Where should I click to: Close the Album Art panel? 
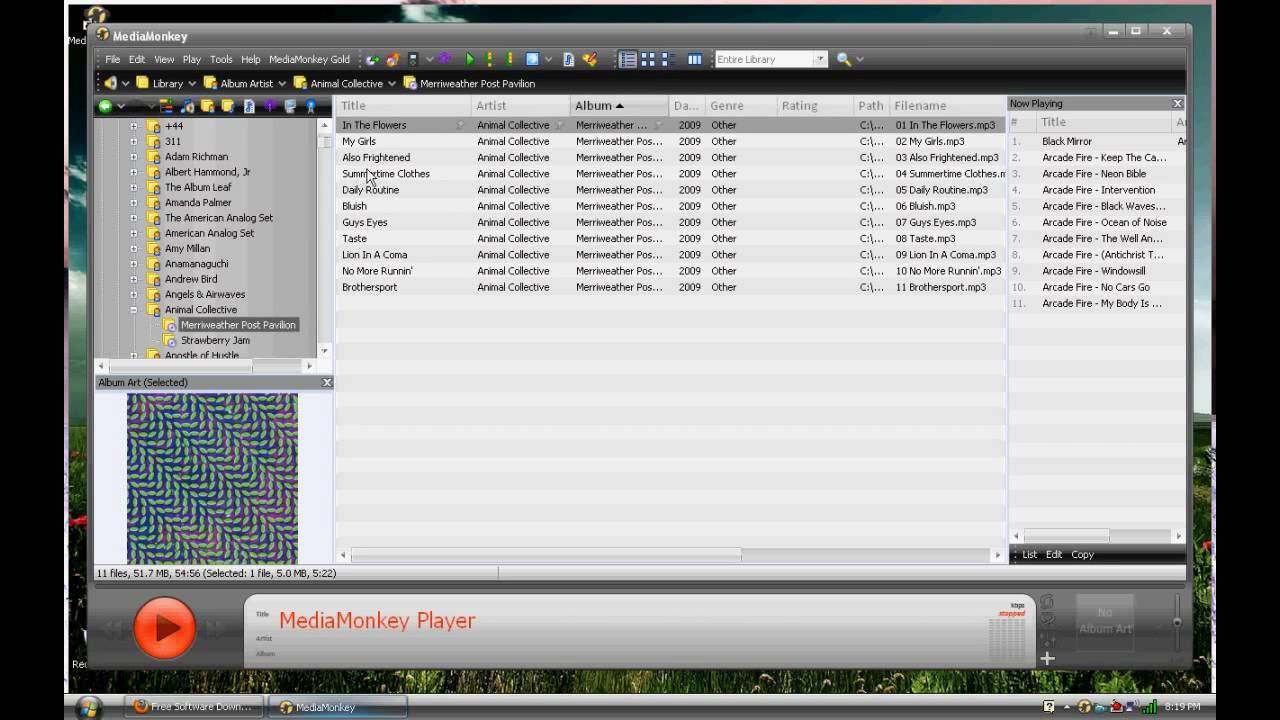tap(327, 383)
